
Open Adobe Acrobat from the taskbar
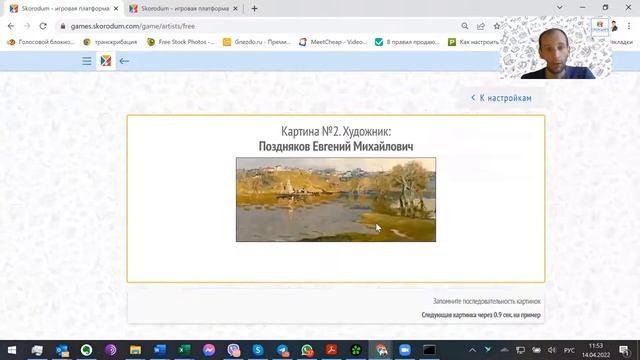tap(331, 350)
